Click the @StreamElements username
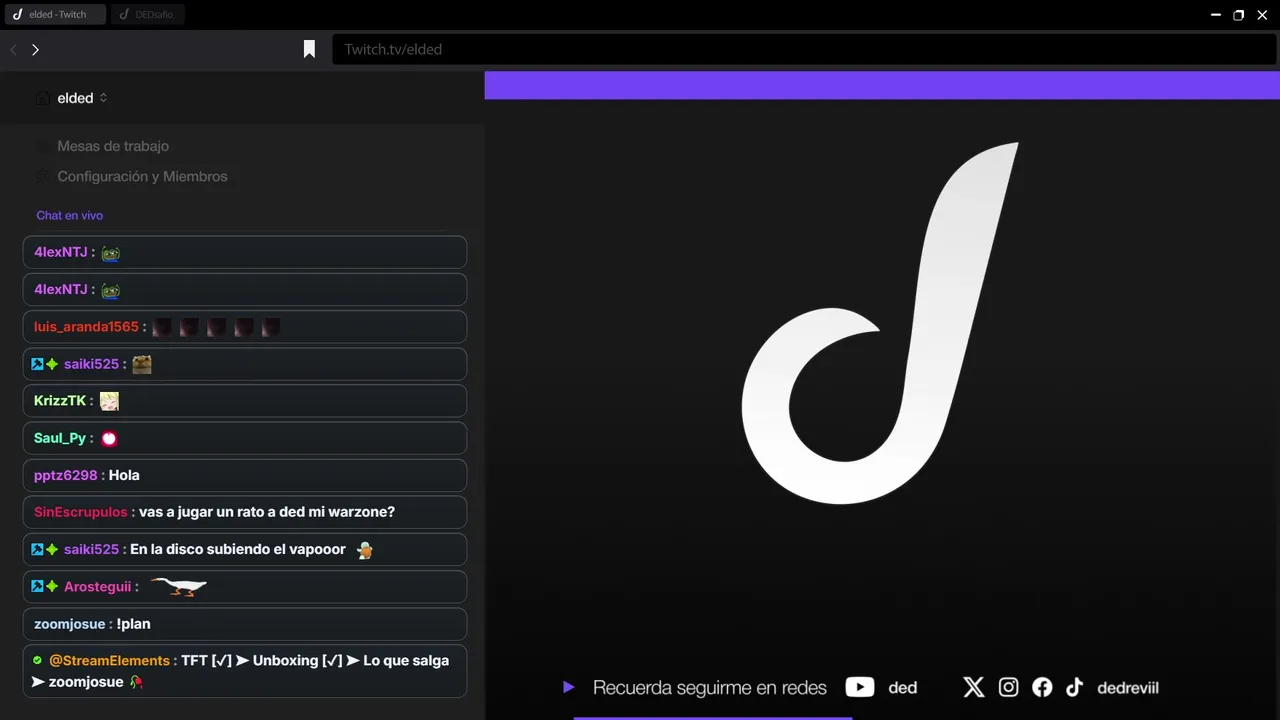Viewport: 1280px width, 720px height. (x=109, y=660)
